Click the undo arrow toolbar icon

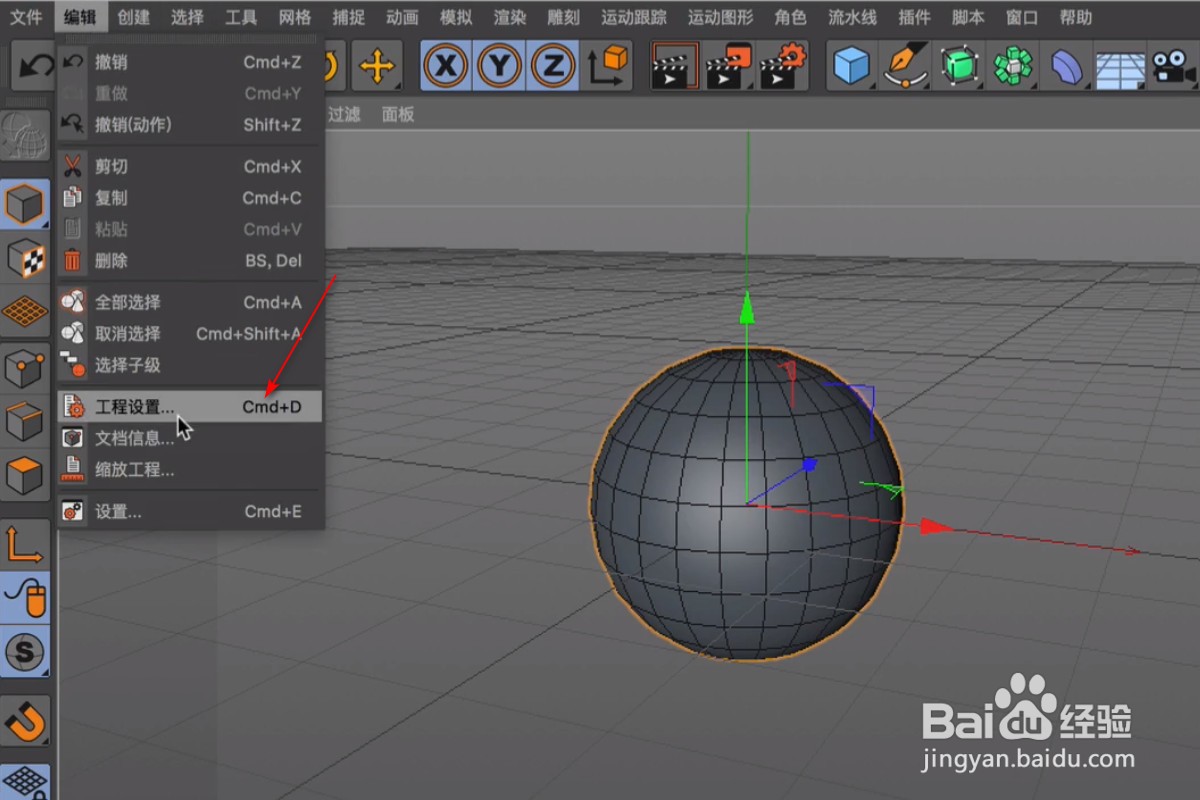(35, 67)
